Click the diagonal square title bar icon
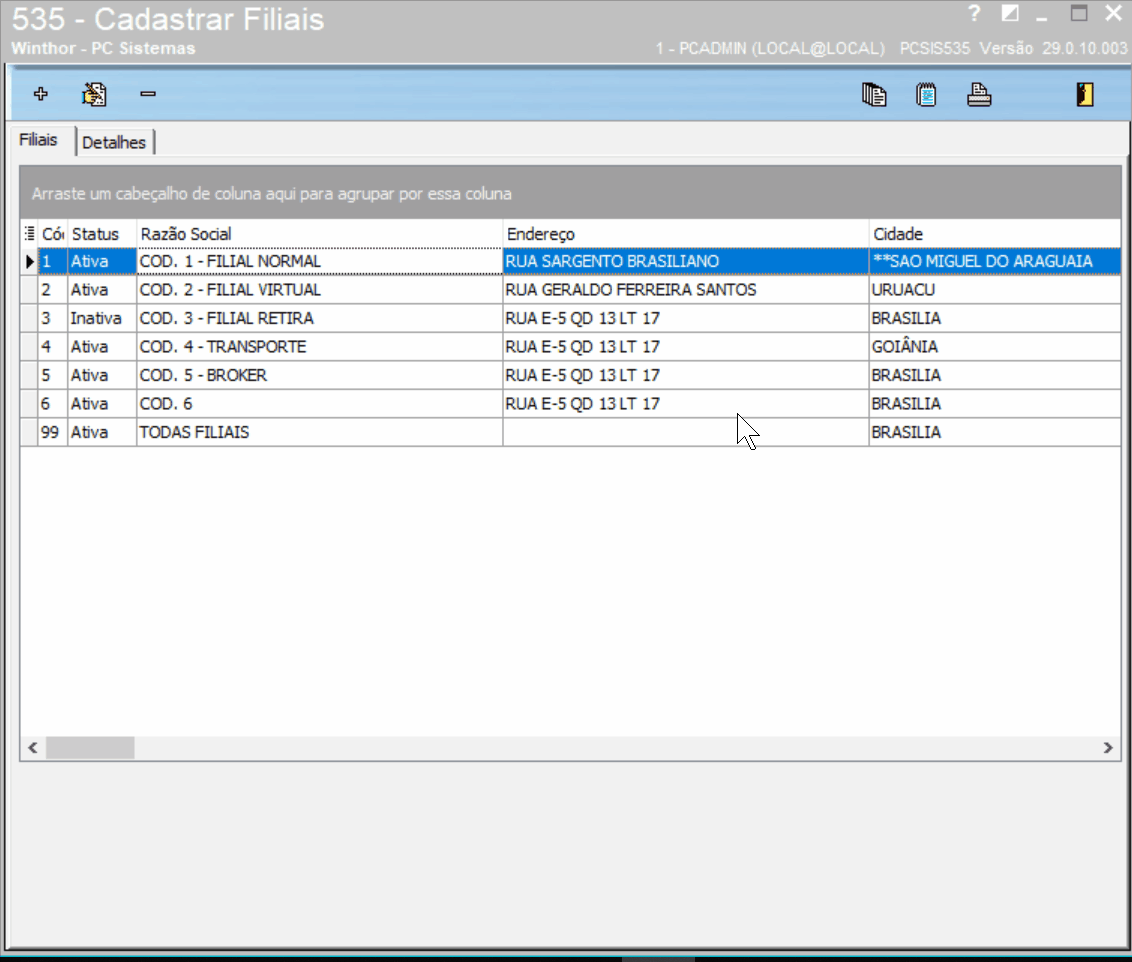The image size is (1132, 962). click(1009, 14)
